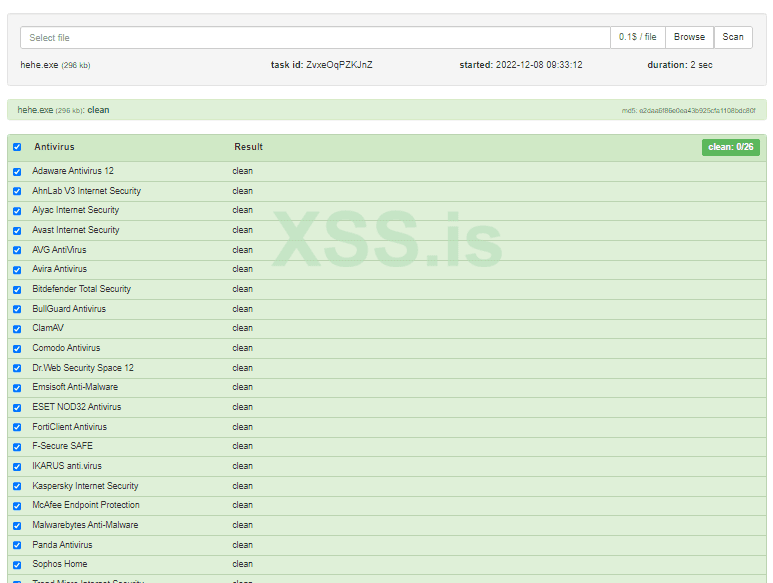Click the ESET NOD32 Antivirus name
Viewport: 773px width, 583px height.
coord(76,407)
